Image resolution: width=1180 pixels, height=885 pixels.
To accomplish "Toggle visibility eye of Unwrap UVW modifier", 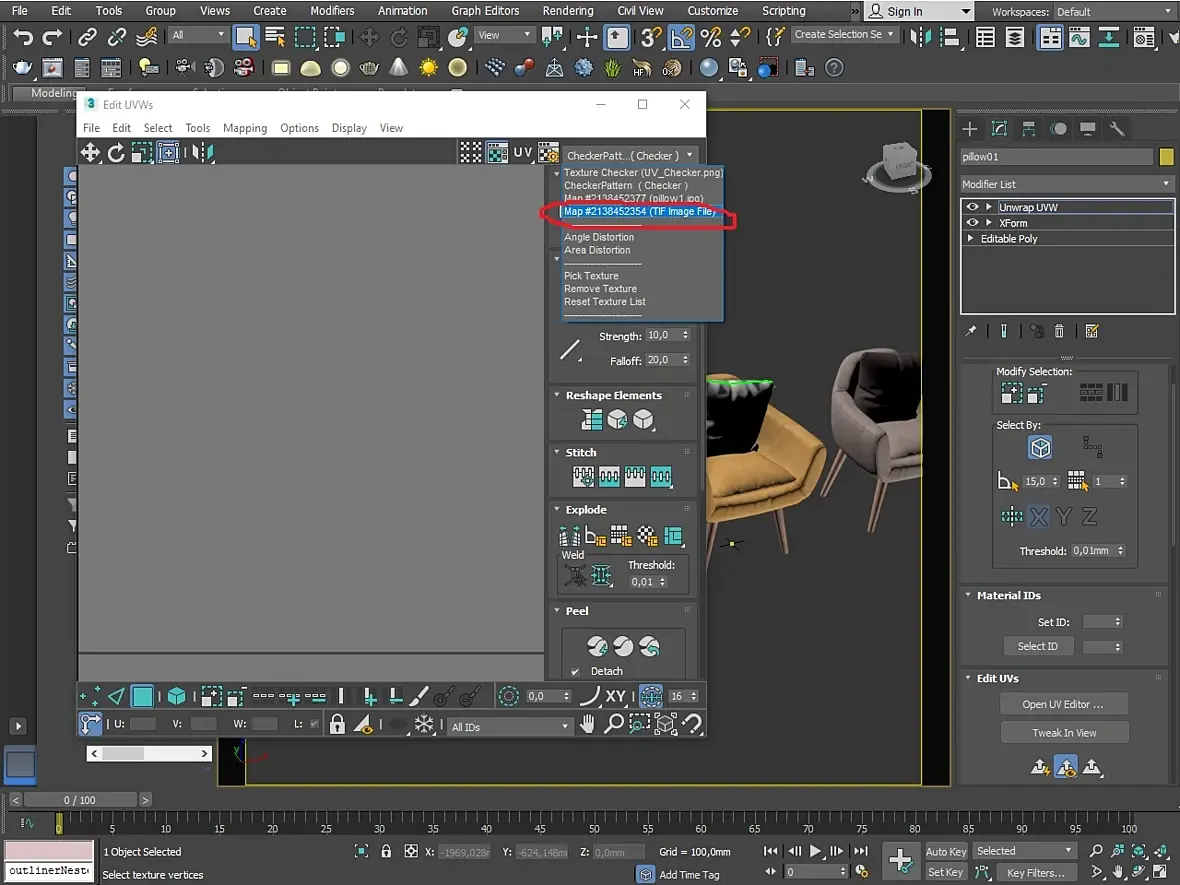I will coord(971,207).
